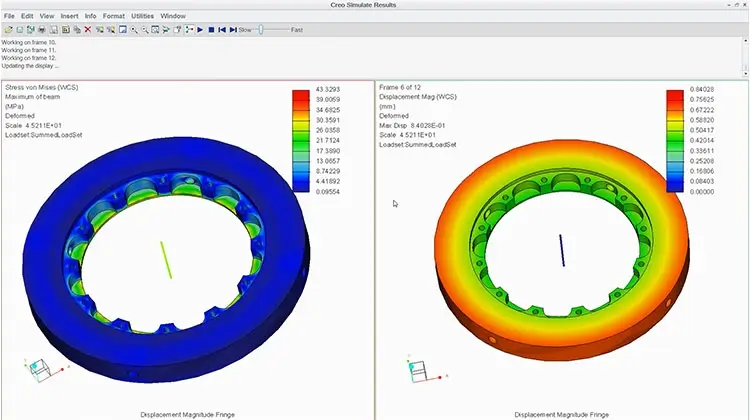Open the File menu
The width and height of the screenshot is (750, 420).
pos(9,16)
